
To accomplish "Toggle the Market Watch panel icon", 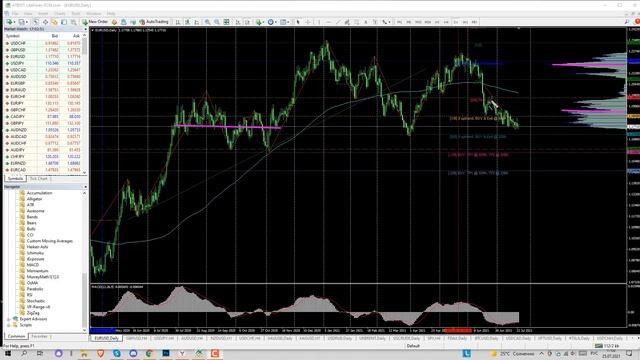I will tap(36, 22).
